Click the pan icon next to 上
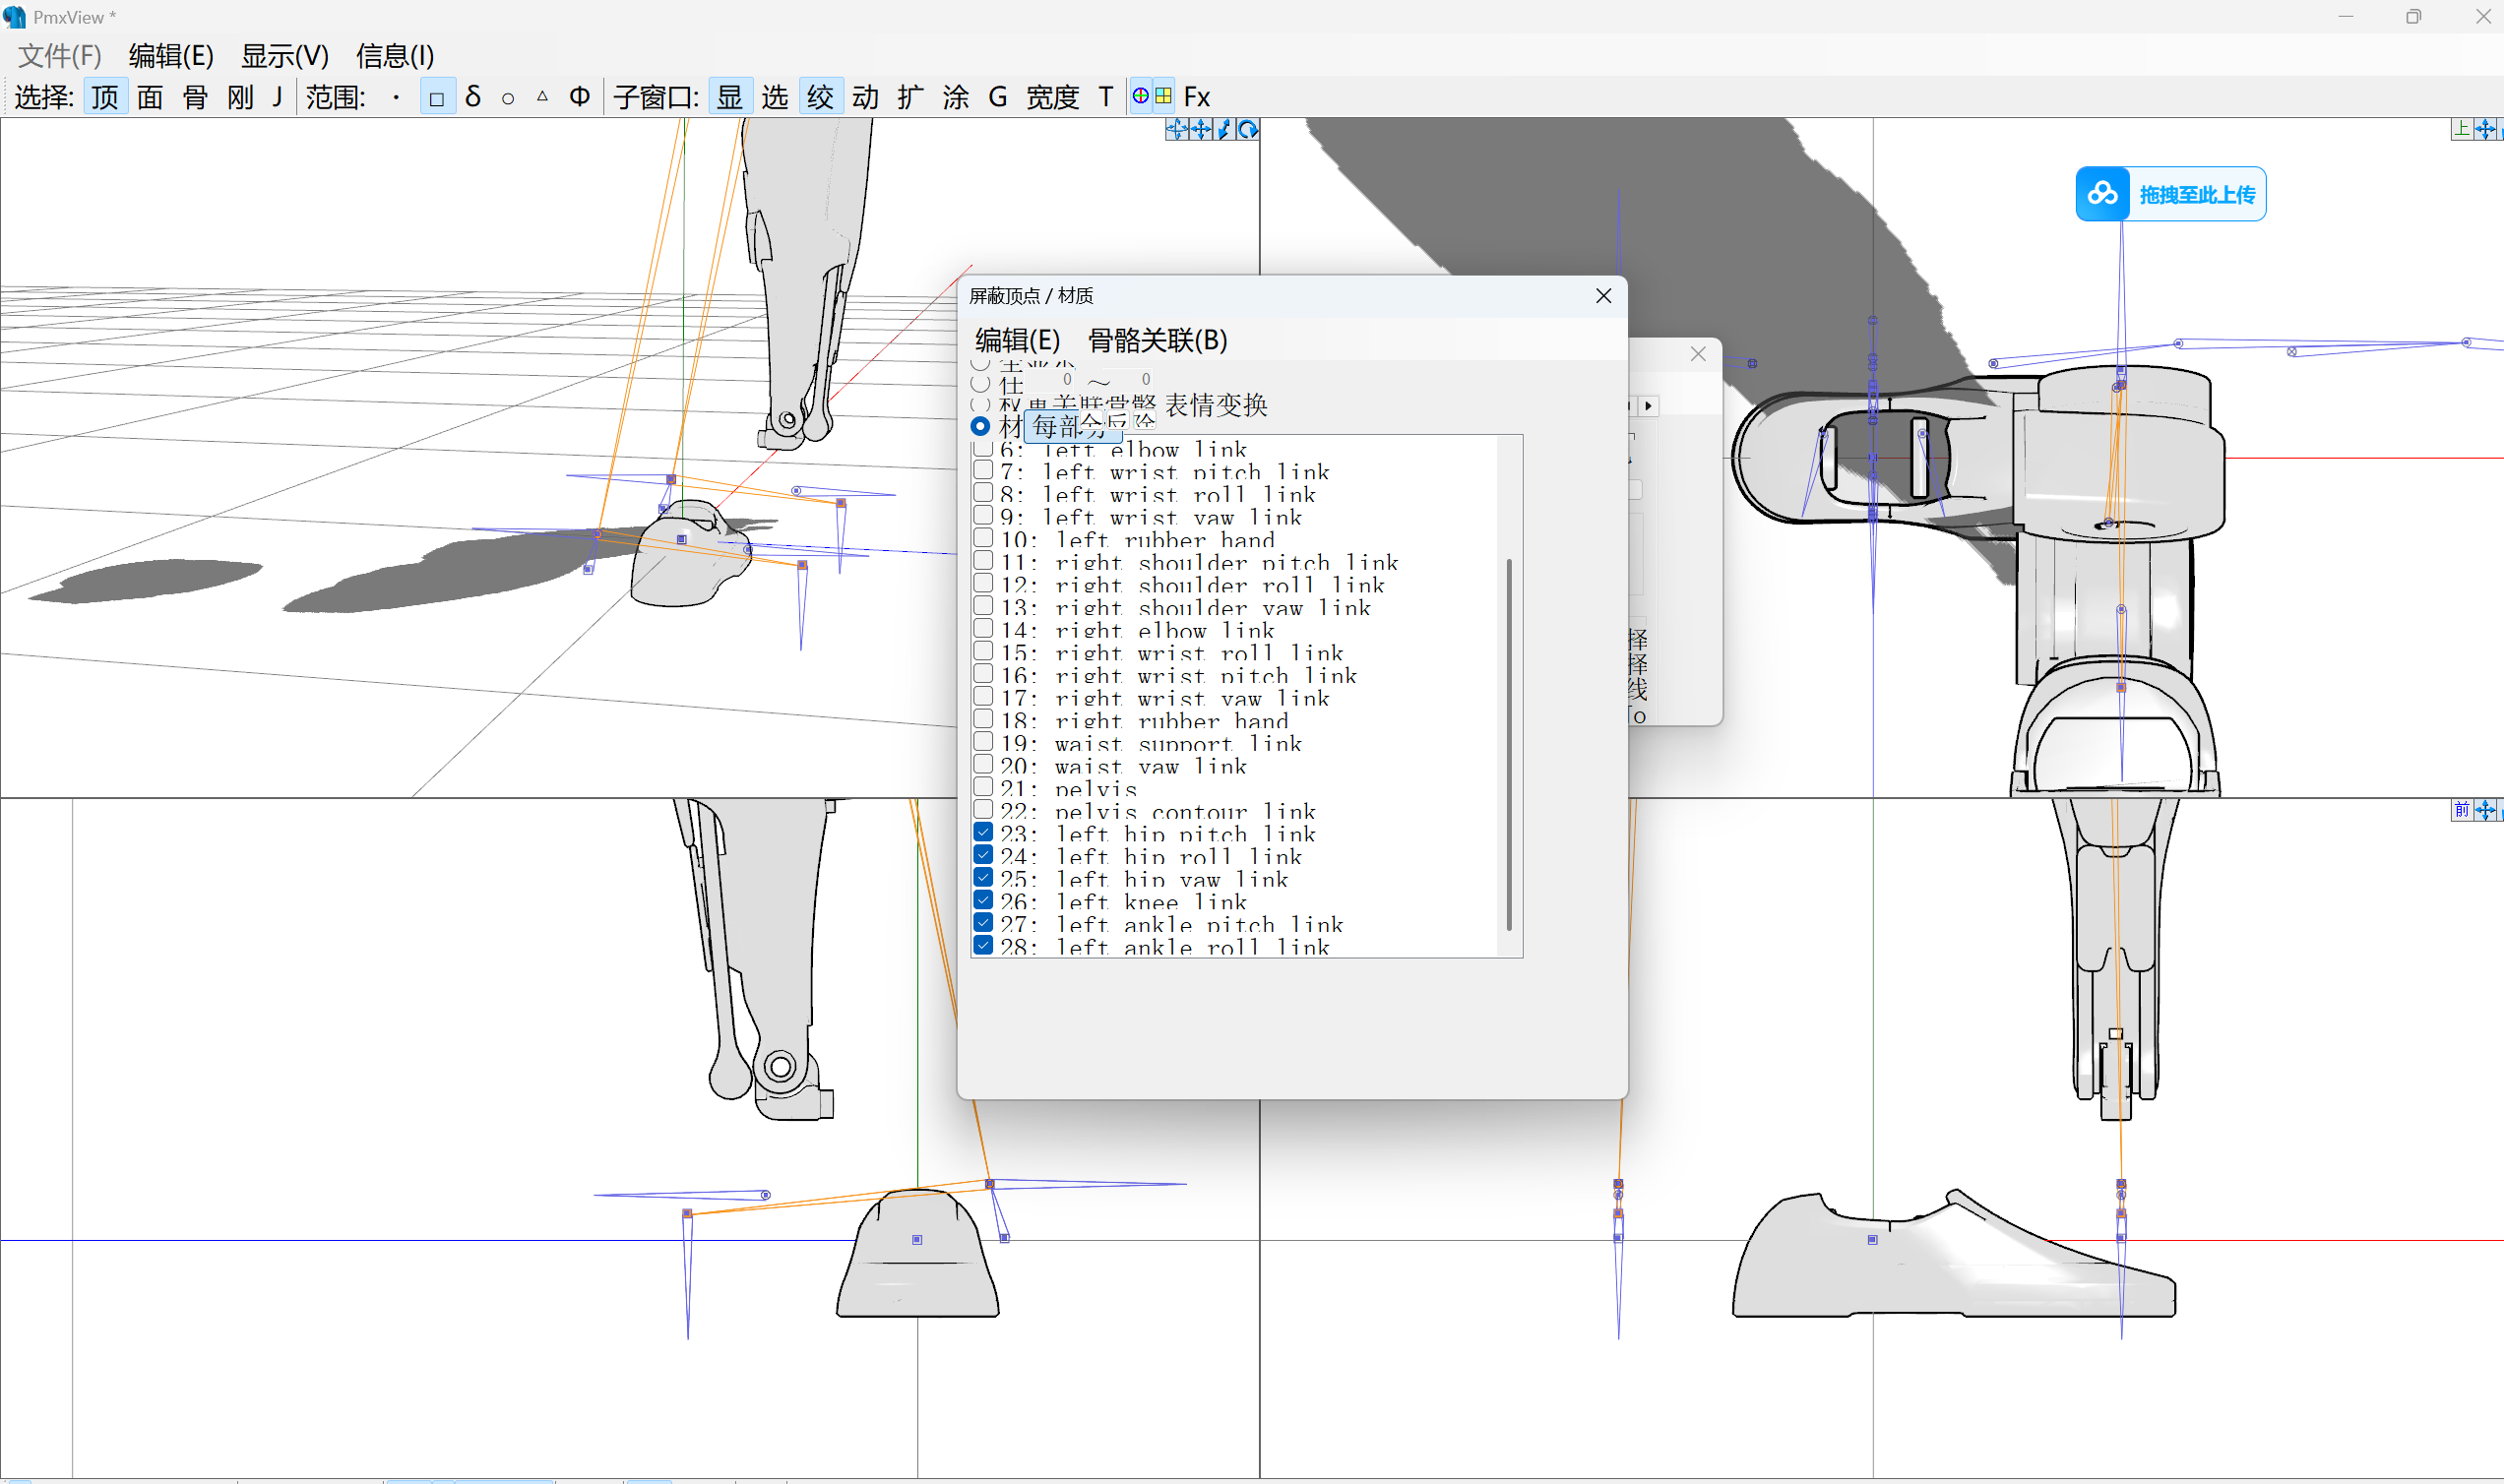This screenshot has height=1484, width=2504. (2485, 129)
